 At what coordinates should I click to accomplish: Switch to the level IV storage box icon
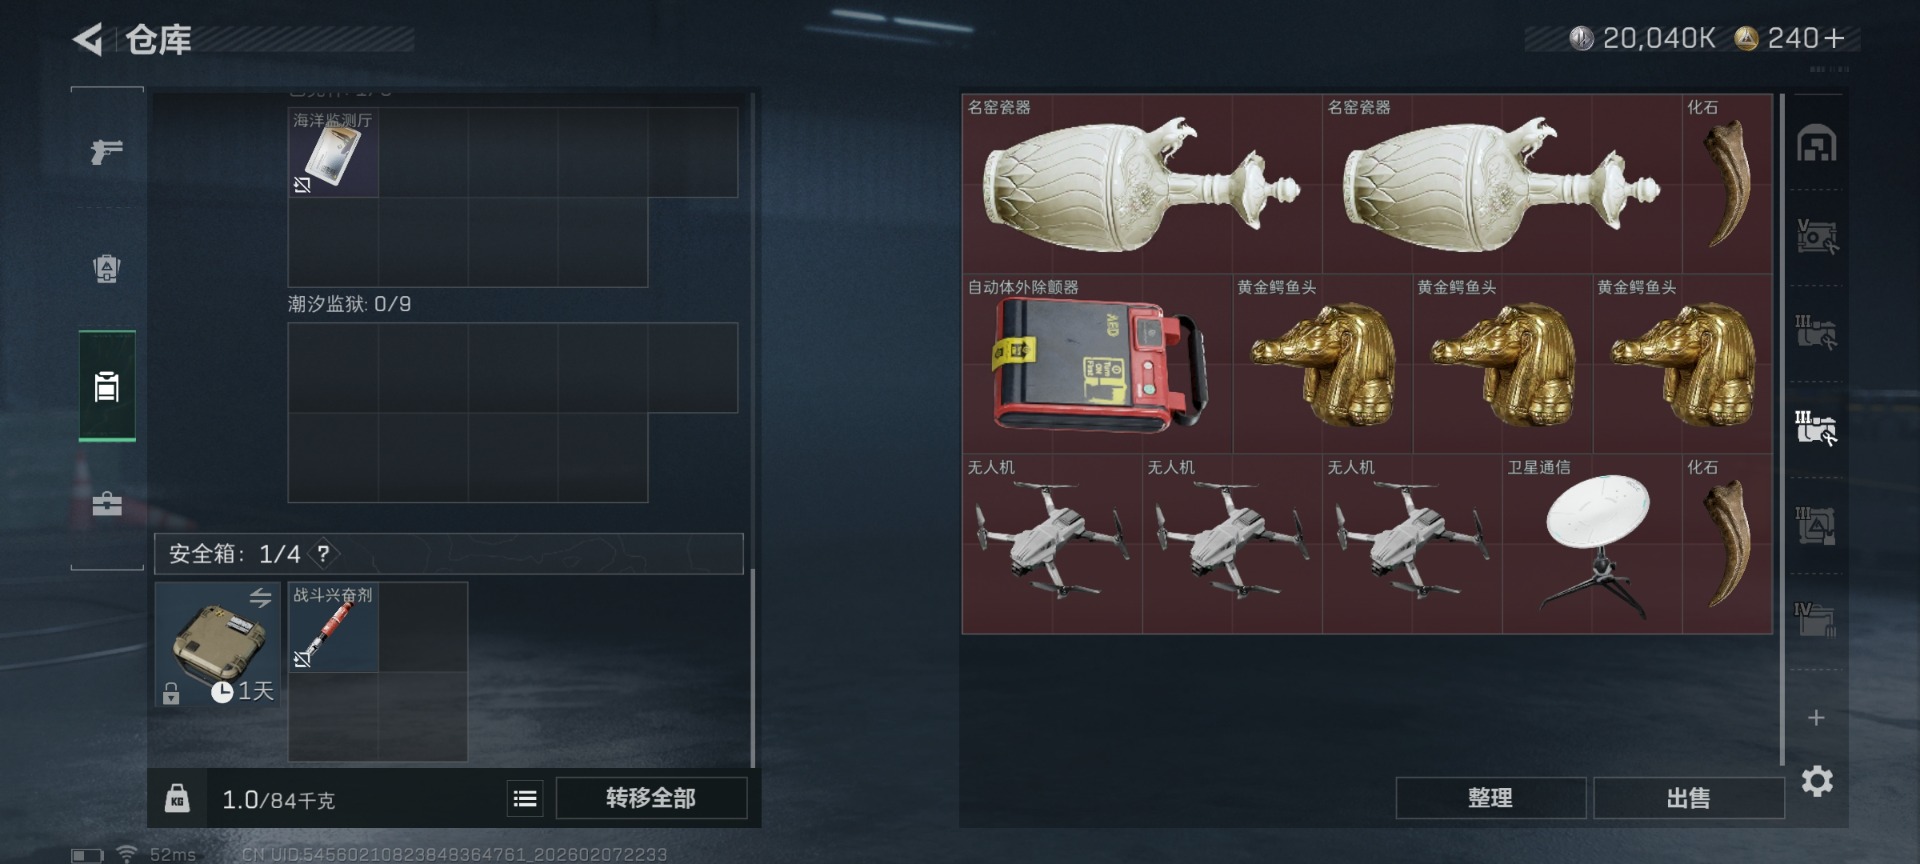tap(1816, 619)
